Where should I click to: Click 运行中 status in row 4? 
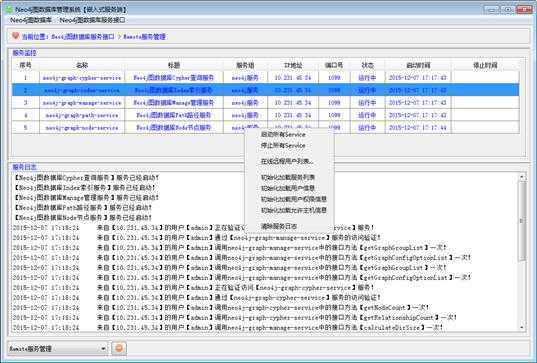[x=367, y=115]
